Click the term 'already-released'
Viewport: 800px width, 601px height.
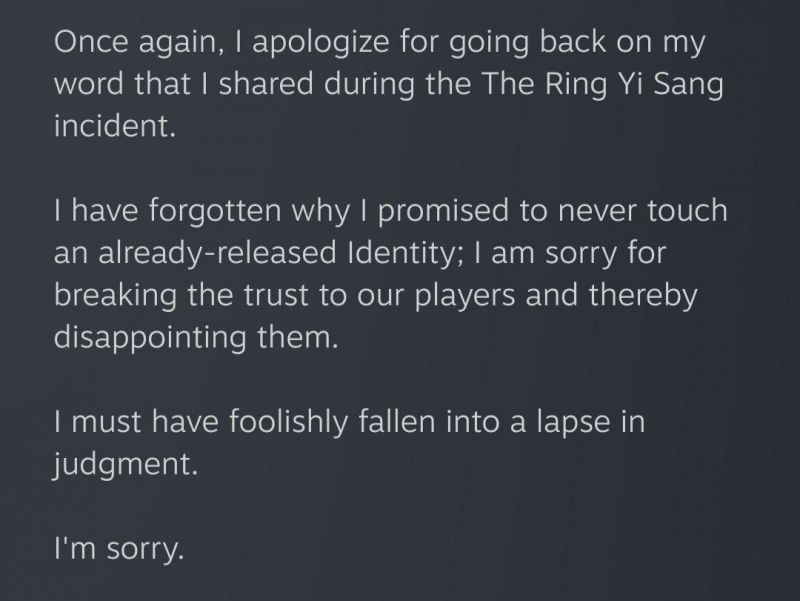(x=217, y=253)
